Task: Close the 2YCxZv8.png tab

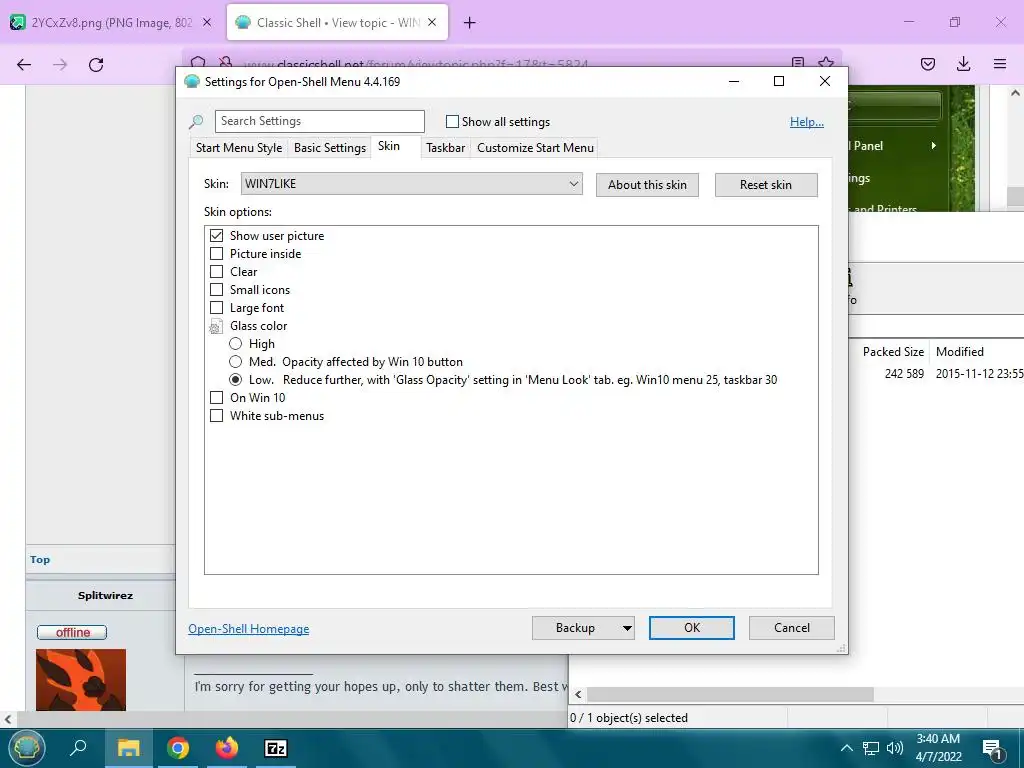Action: (x=206, y=22)
